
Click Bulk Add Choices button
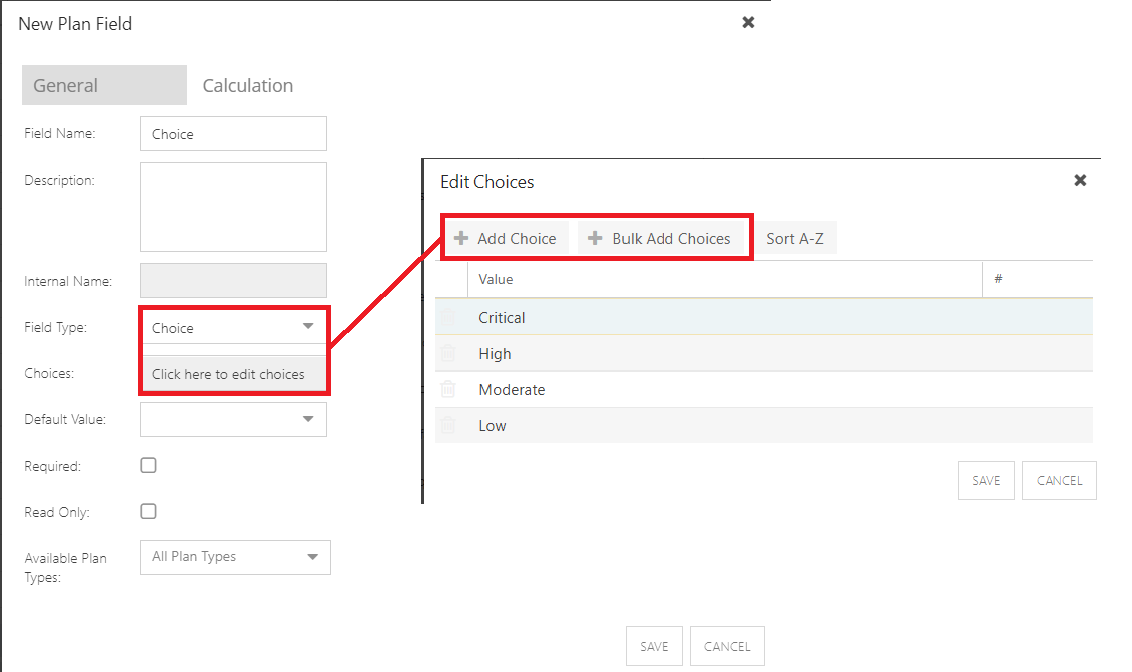(660, 238)
